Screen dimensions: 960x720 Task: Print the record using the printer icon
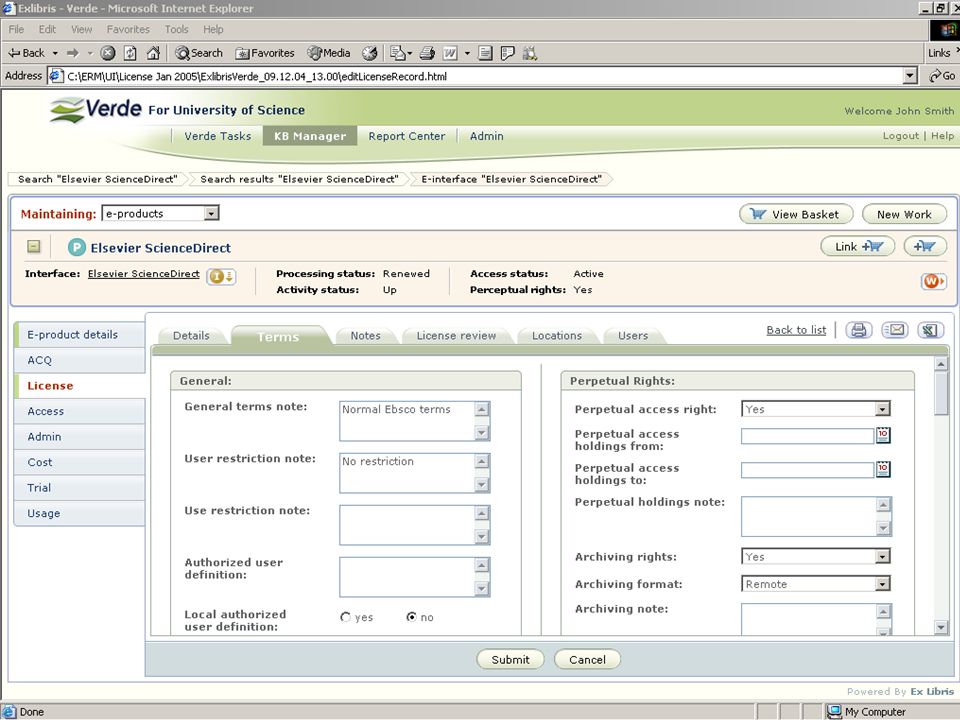click(x=859, y=331)
